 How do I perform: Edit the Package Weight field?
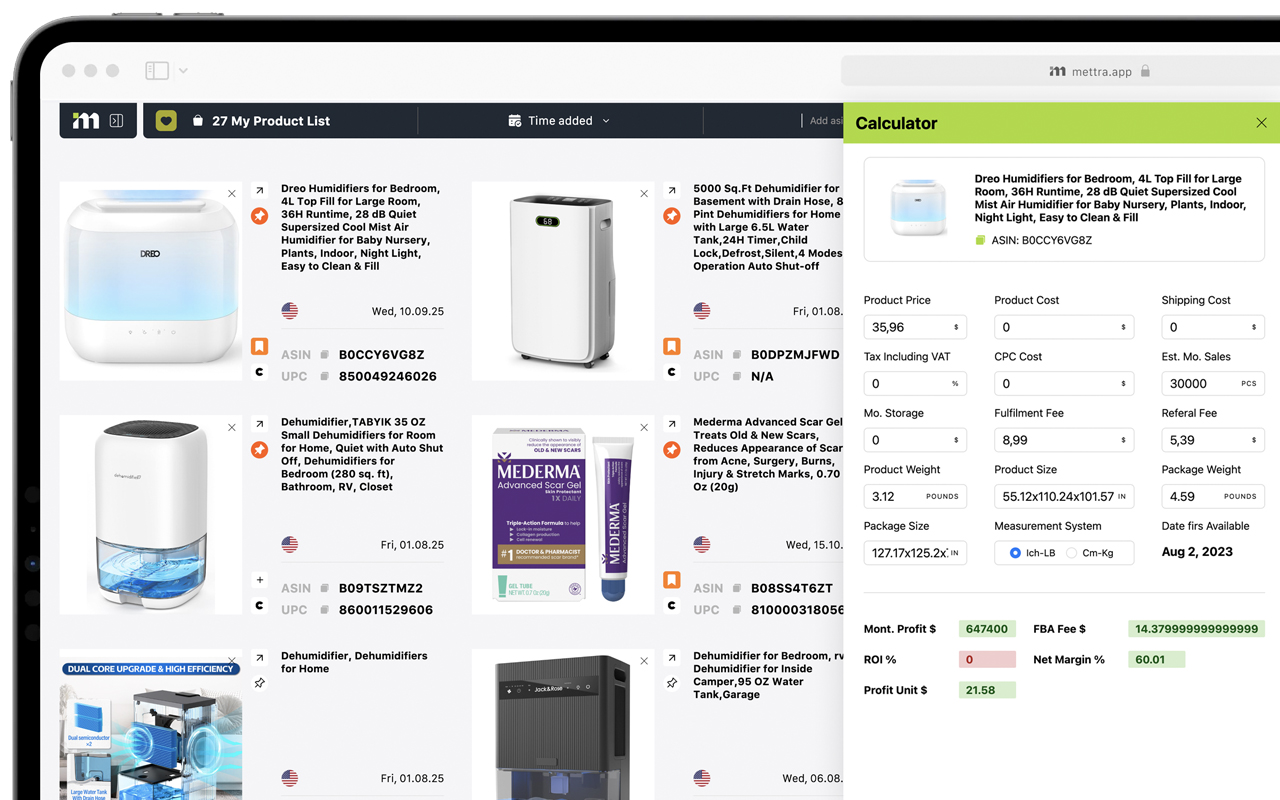click(x=1213, y=496)
